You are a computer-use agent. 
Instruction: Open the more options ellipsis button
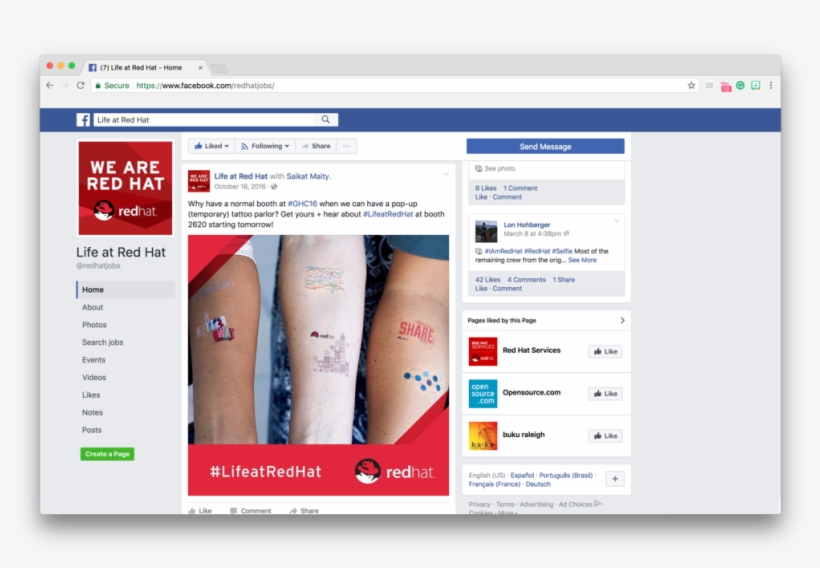(347, 146)
